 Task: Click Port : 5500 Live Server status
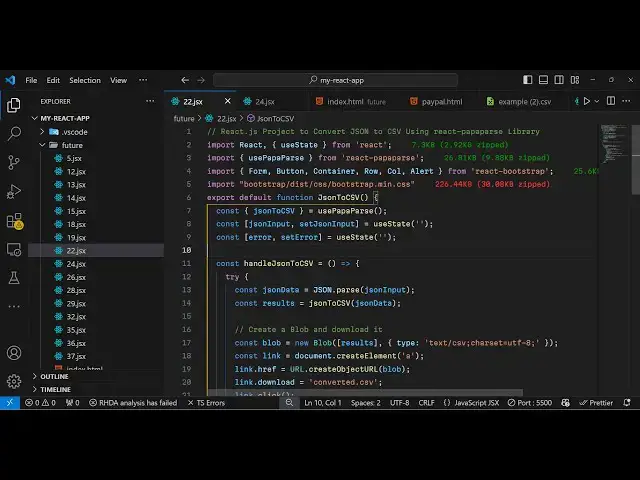[529, 403]
